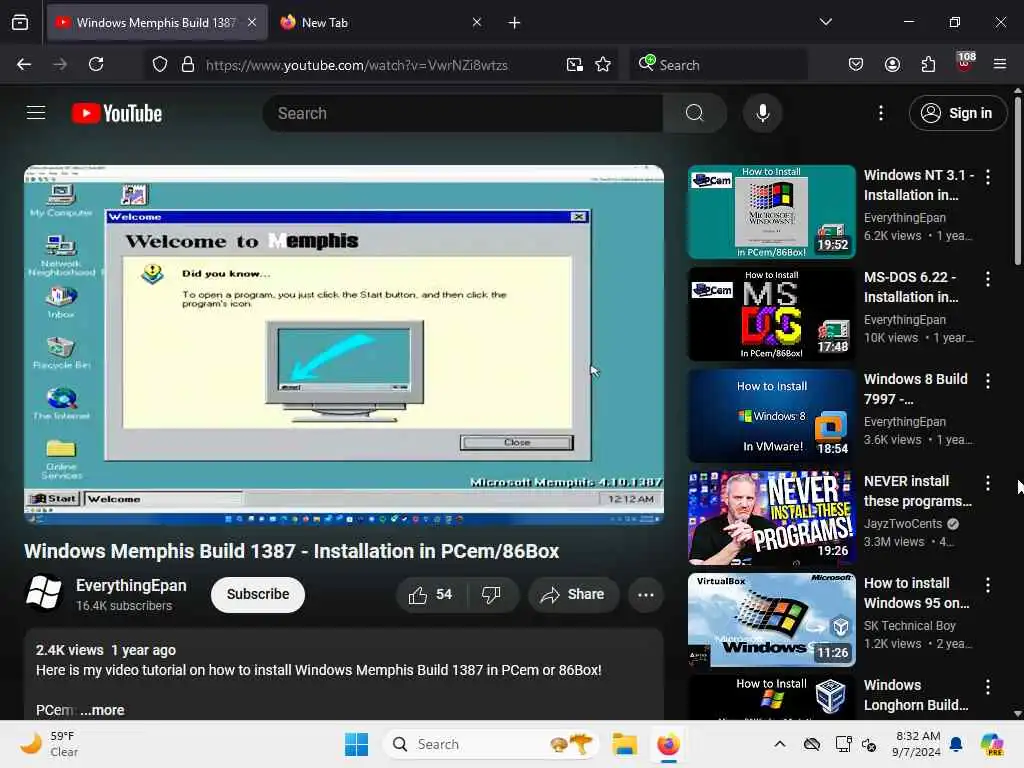Close the New Tab tab
The height and width of the screenshot is (768, 1024).
(x=477, y=22)
